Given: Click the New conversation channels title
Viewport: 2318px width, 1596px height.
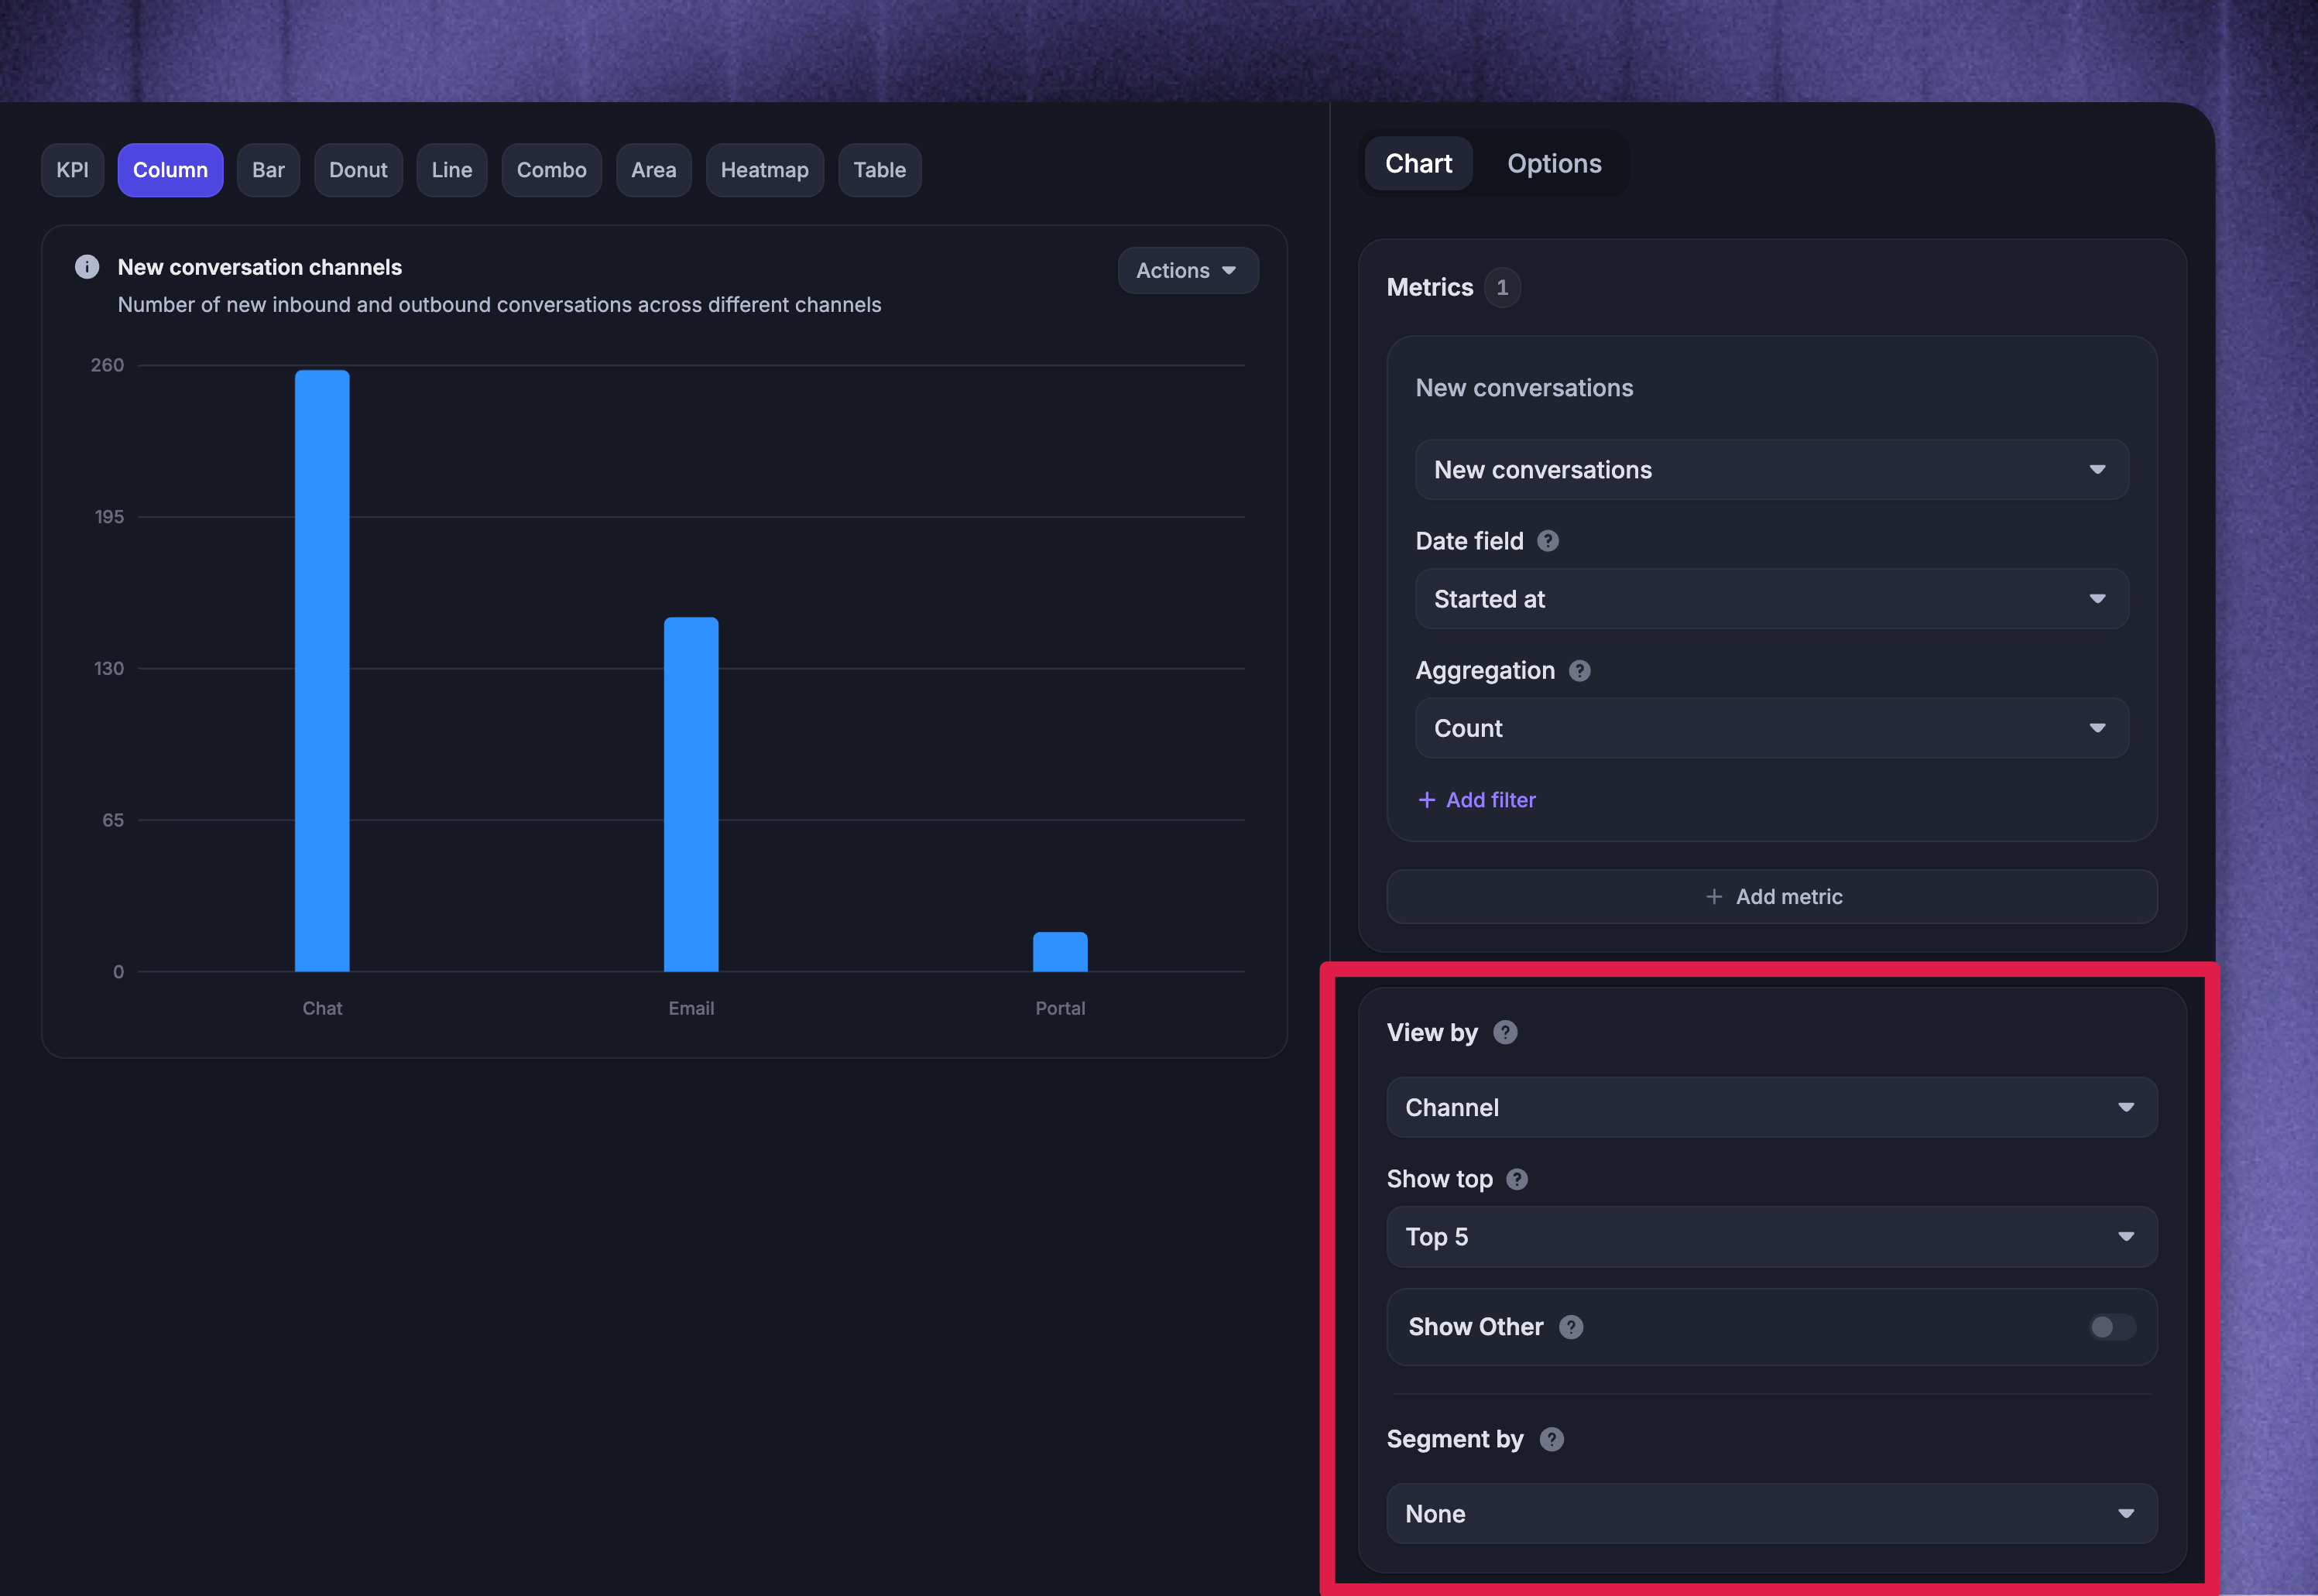Looking at the screenshot, I should coord(260,267).
